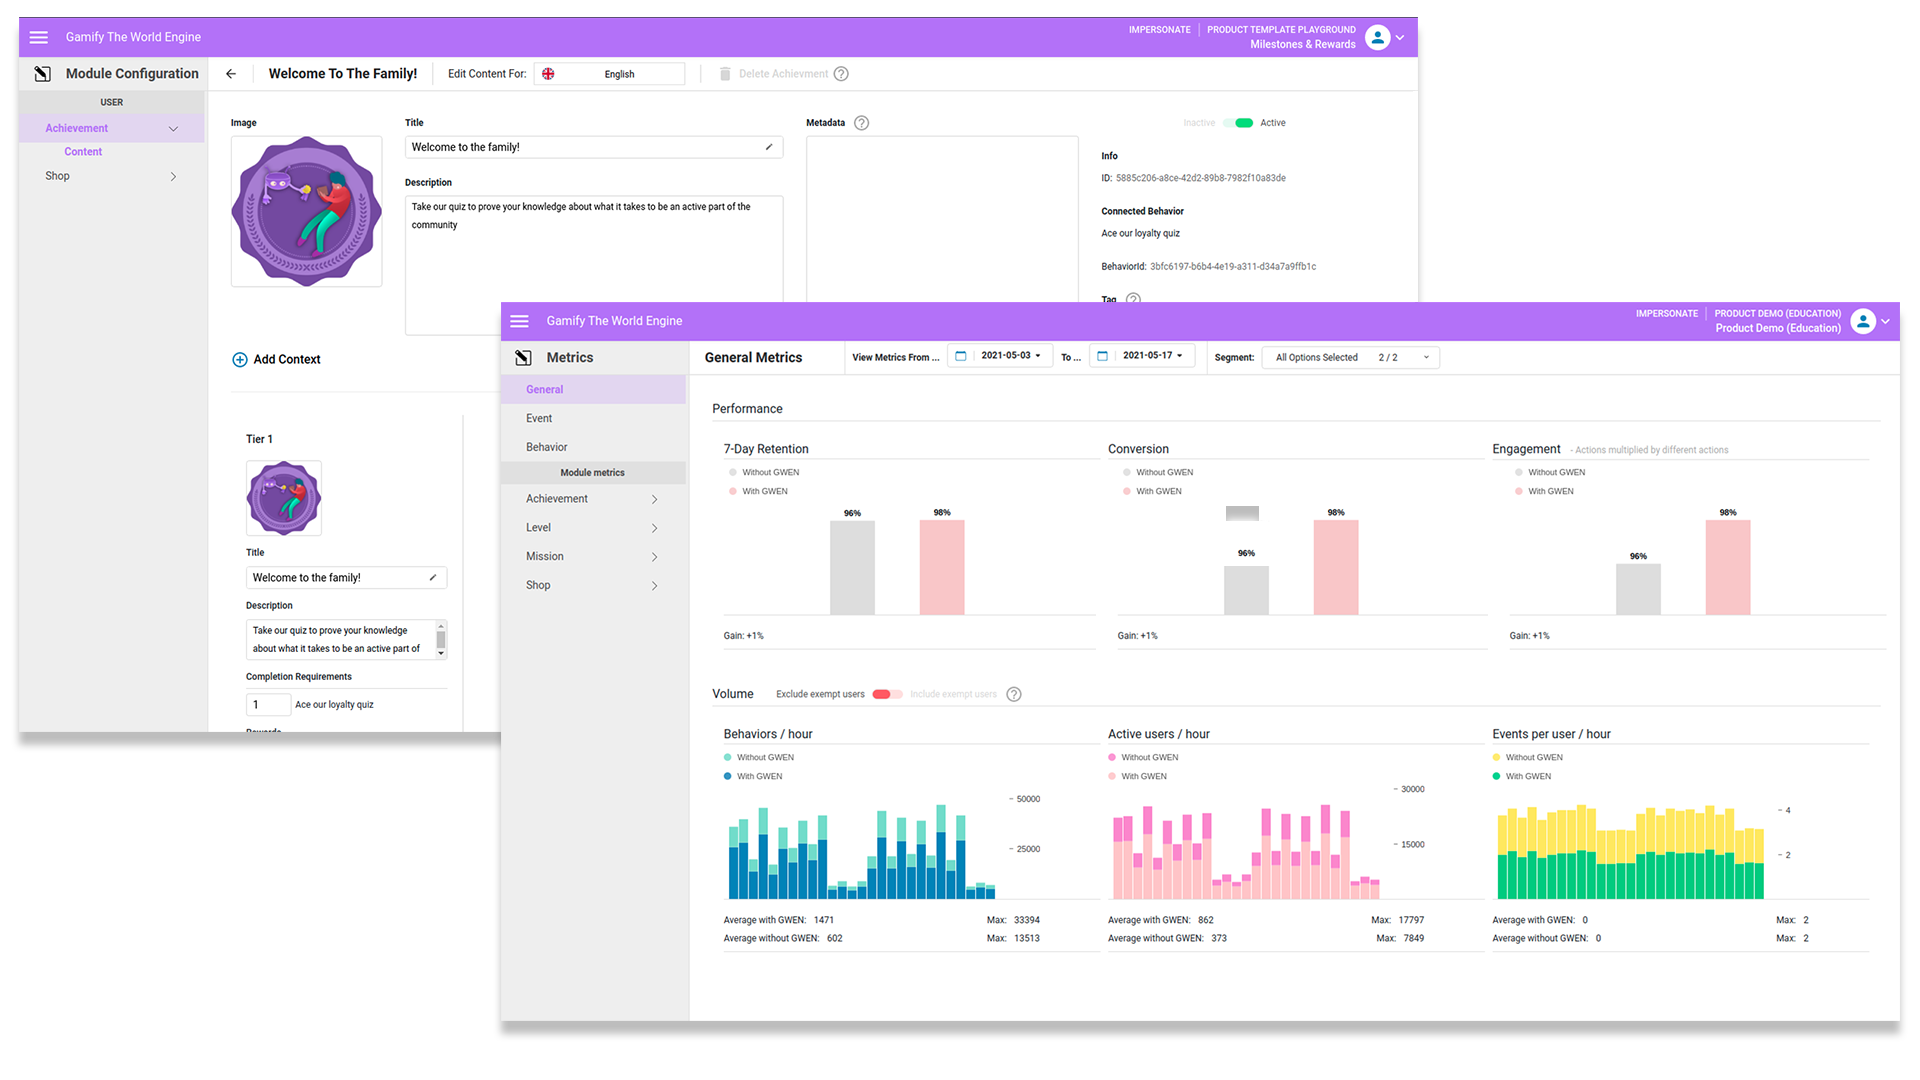
Task: Open Segment All Options Selected dropdown
Action: click(x=1351, y=357)
